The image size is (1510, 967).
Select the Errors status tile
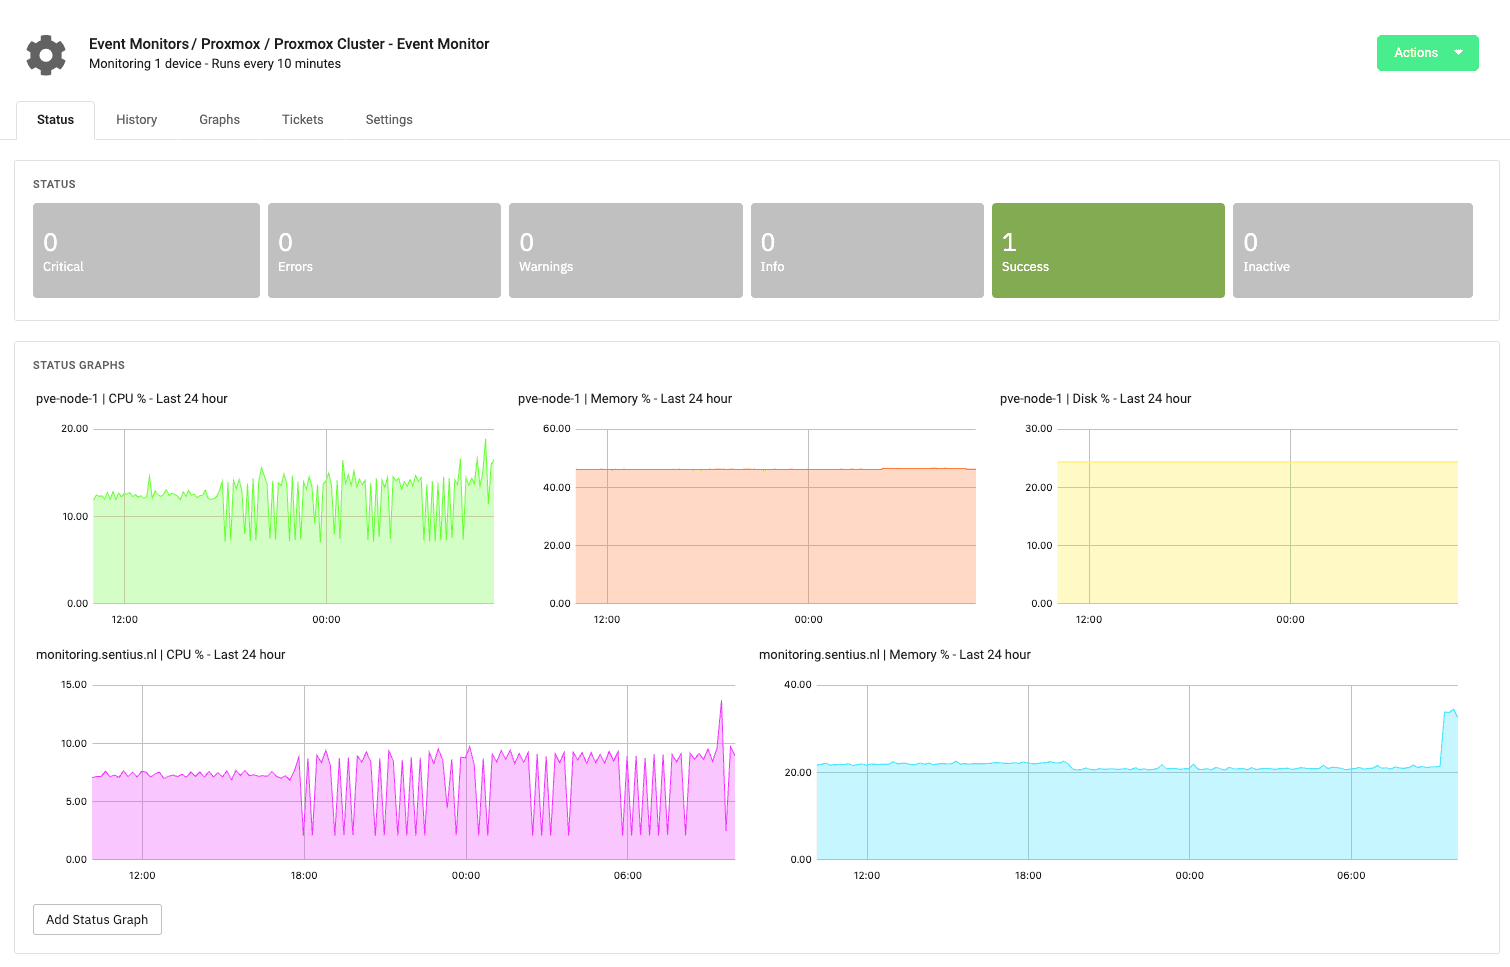tap(384, 250)
